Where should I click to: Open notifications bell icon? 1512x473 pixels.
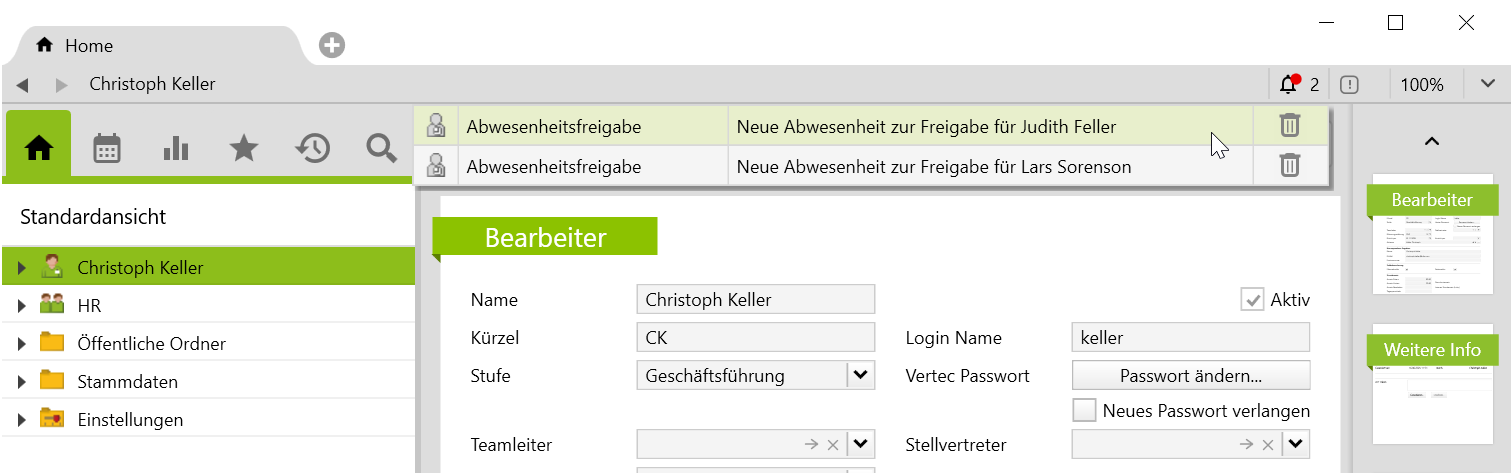(1288, 85)
